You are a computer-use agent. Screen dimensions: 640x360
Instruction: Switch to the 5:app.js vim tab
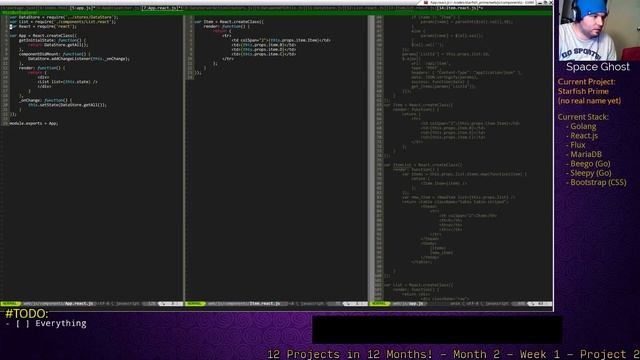(83, 8)
